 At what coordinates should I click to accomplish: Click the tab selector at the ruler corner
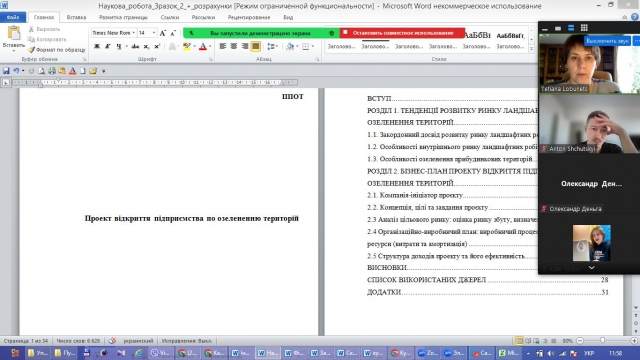[x=6, y=82]
